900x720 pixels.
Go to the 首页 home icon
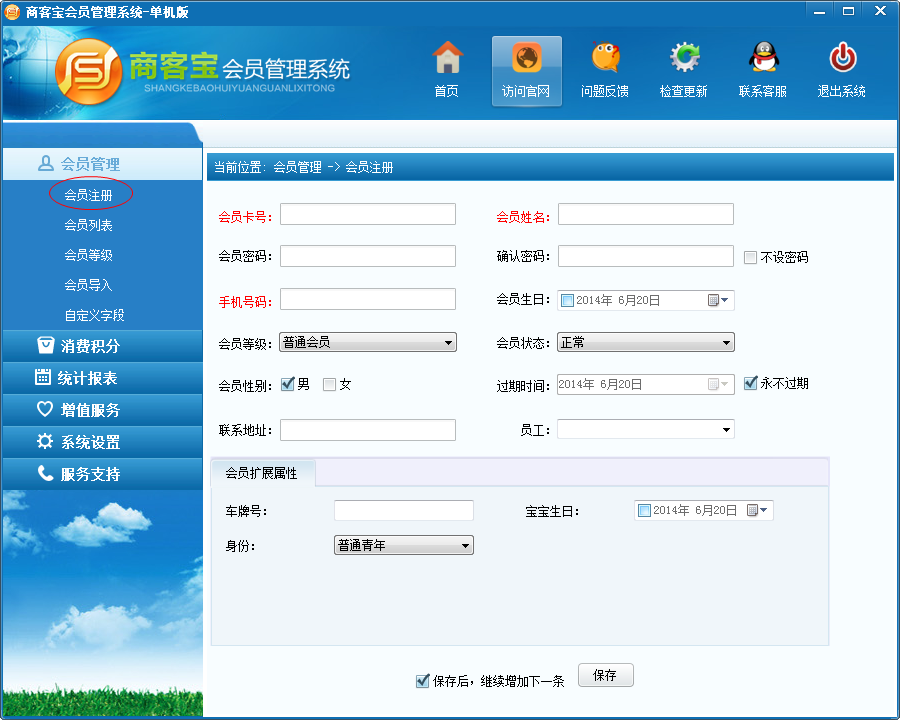click(x=447, y=57)
